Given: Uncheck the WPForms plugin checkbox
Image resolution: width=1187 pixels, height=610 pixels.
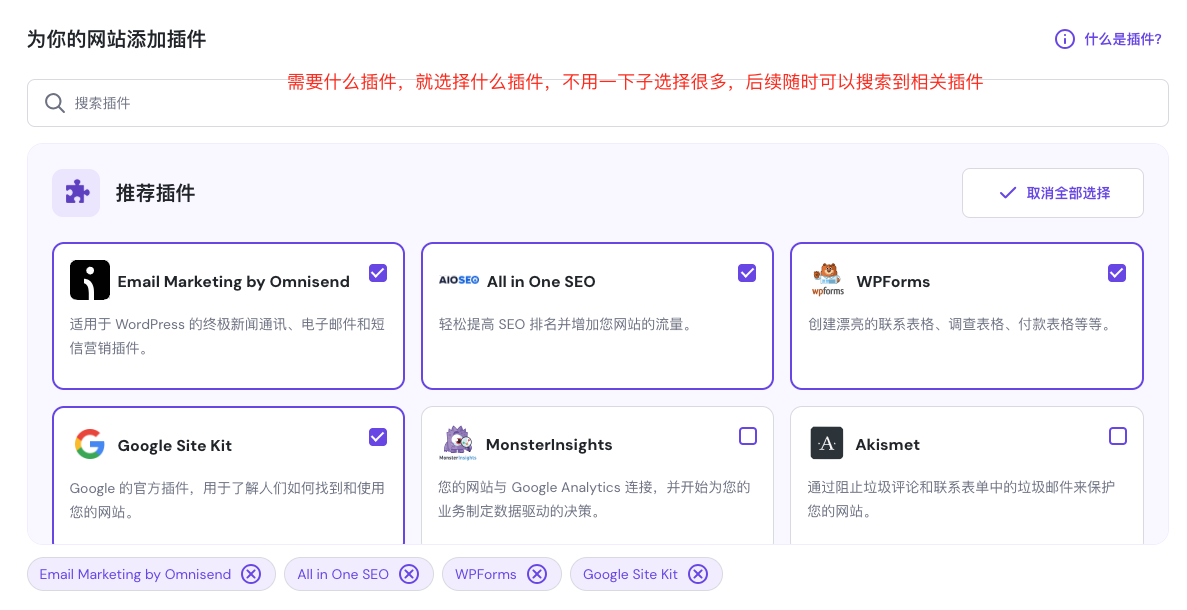Looking at the screenshot, I should [1117, 273].
